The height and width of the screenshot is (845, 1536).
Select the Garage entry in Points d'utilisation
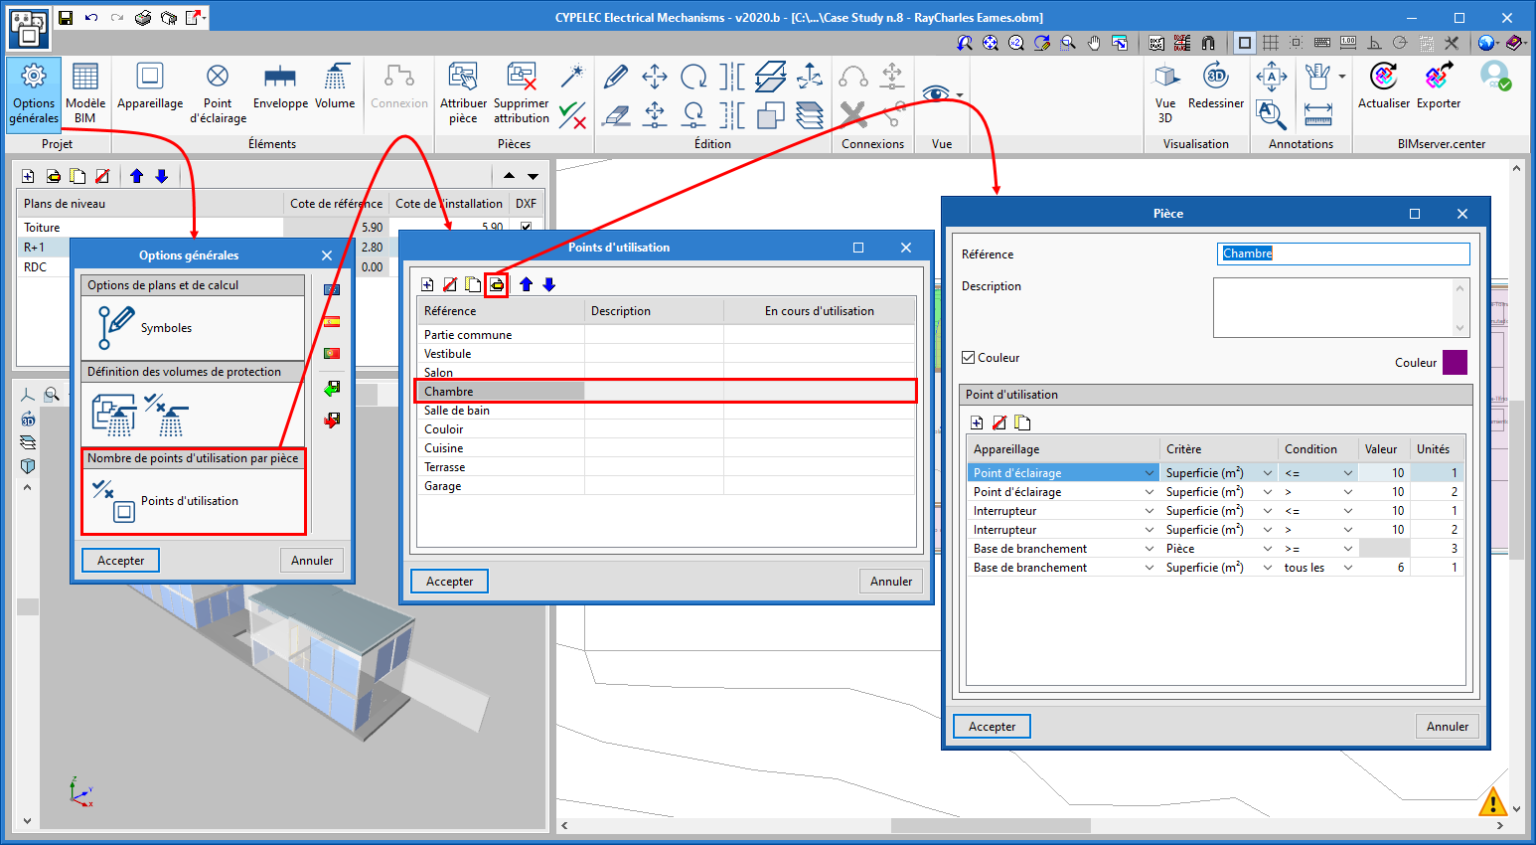[443, 486]
